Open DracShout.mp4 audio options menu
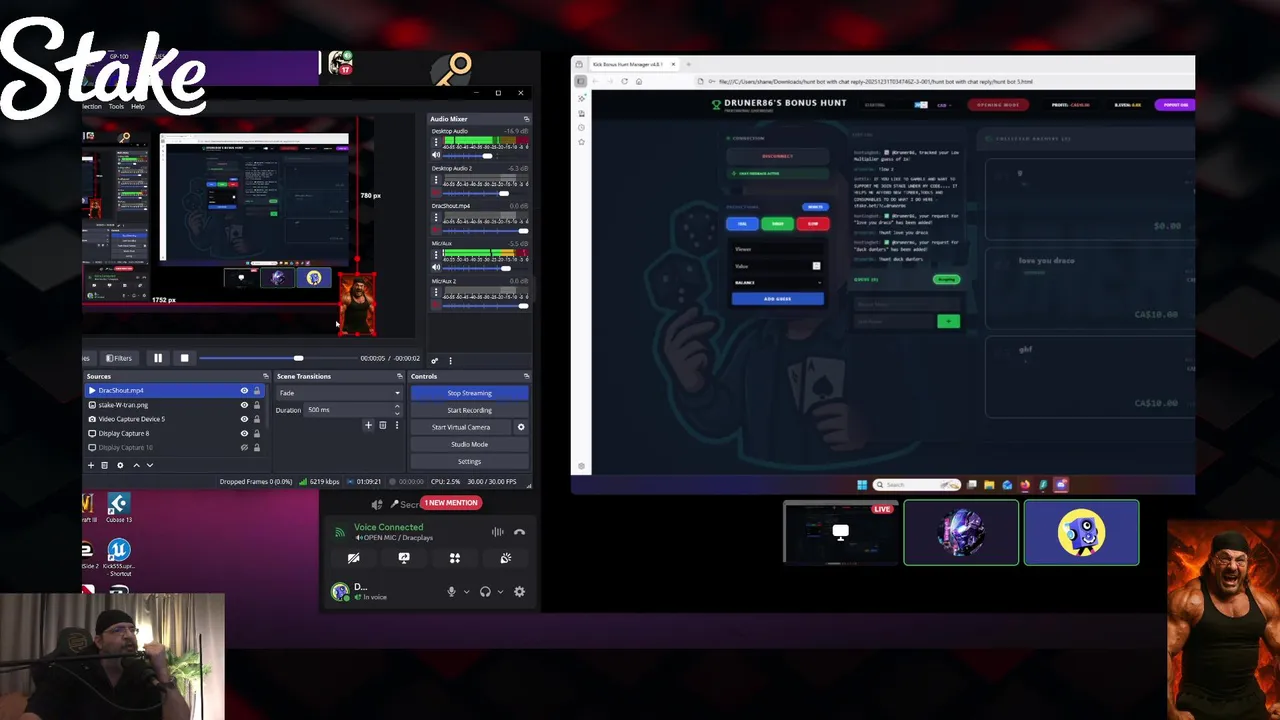Image resolution: width=1280 pixels, height=720 pixels. point(436,219)
